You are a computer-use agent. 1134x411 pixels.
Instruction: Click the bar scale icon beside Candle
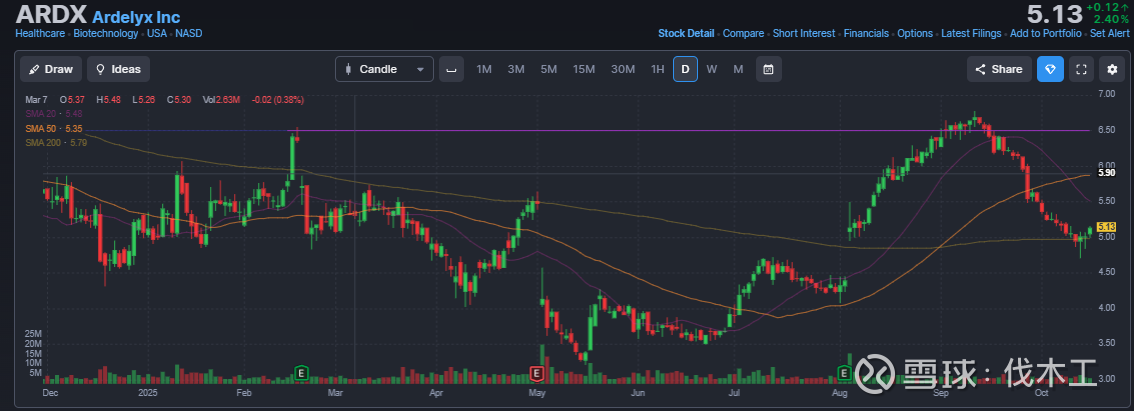(x=452, y=69)
